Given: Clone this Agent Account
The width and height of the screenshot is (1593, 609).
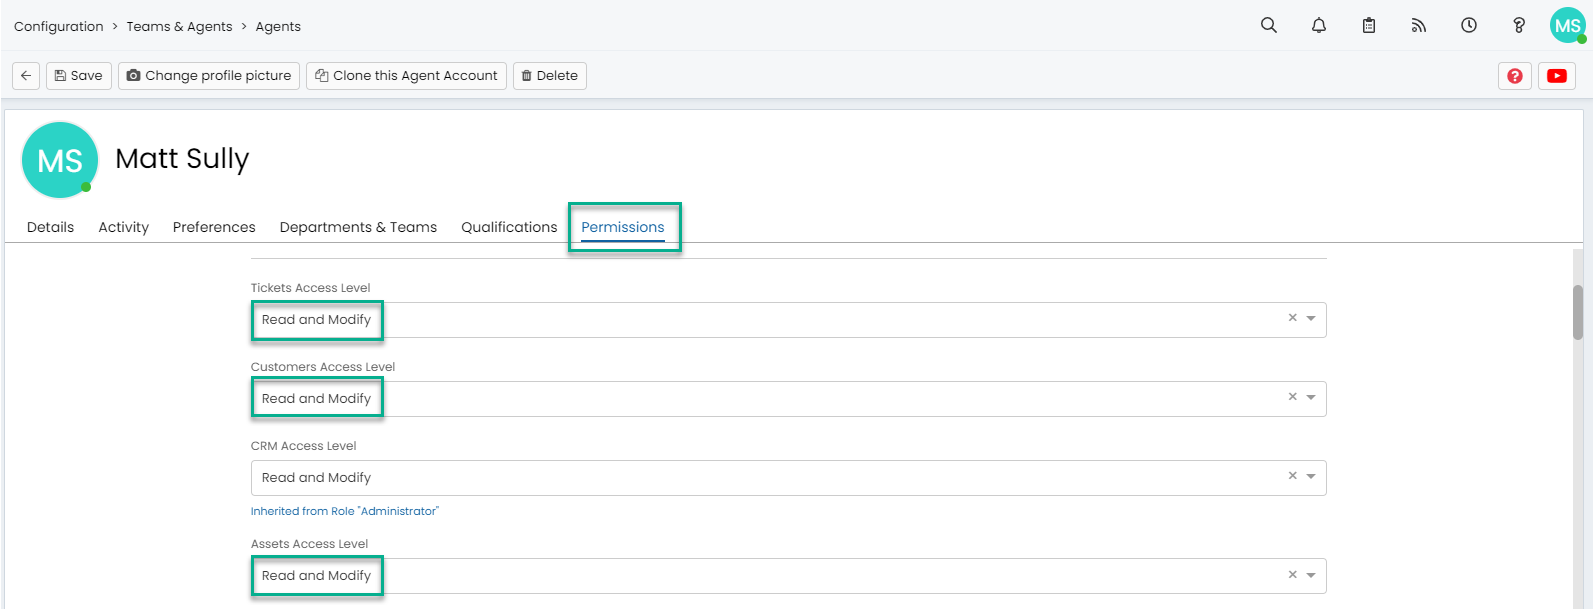Looking at the screenshot, I should coord(406,76).
